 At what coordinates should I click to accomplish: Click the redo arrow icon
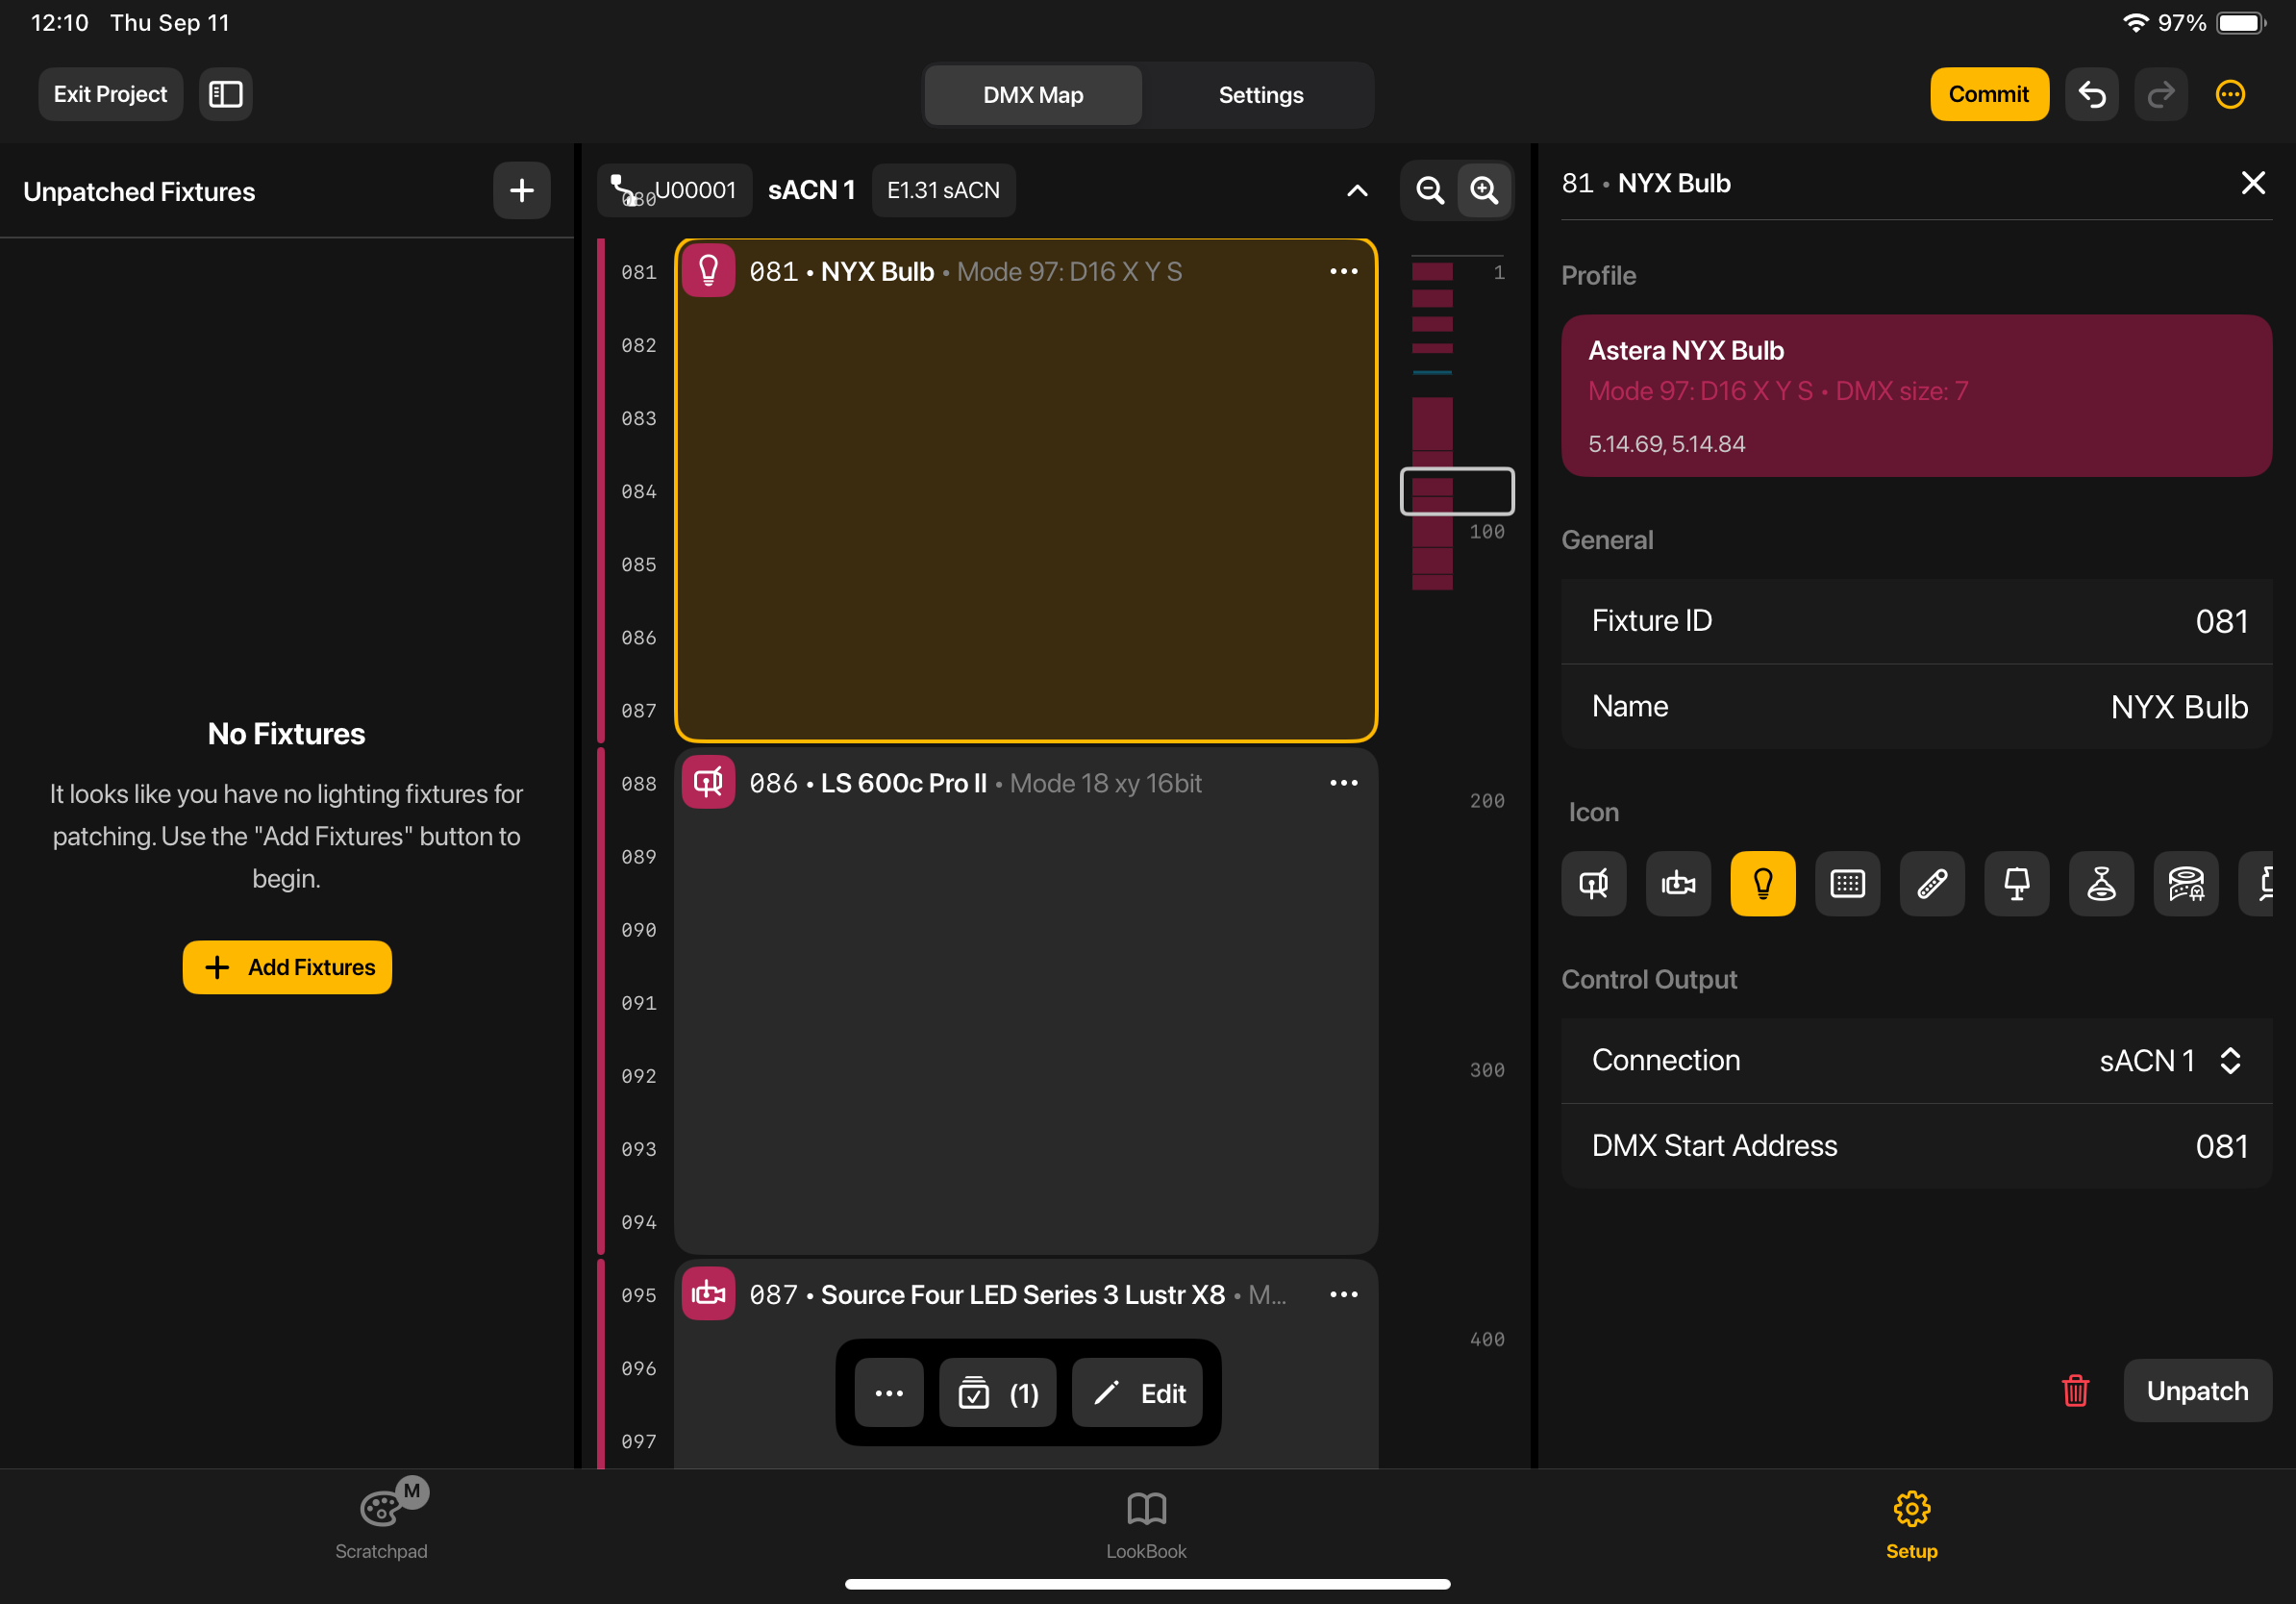click(x=2160, y=94)
